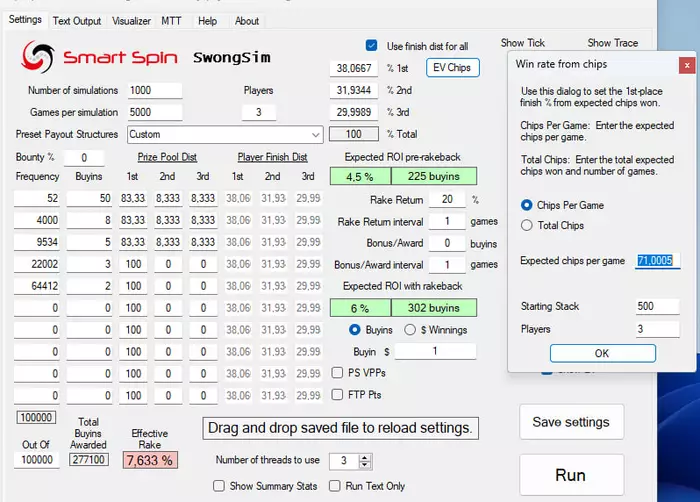Edit the % 1st finish field
This screenshot has width=700, height=502.
[x=354, y=68]
